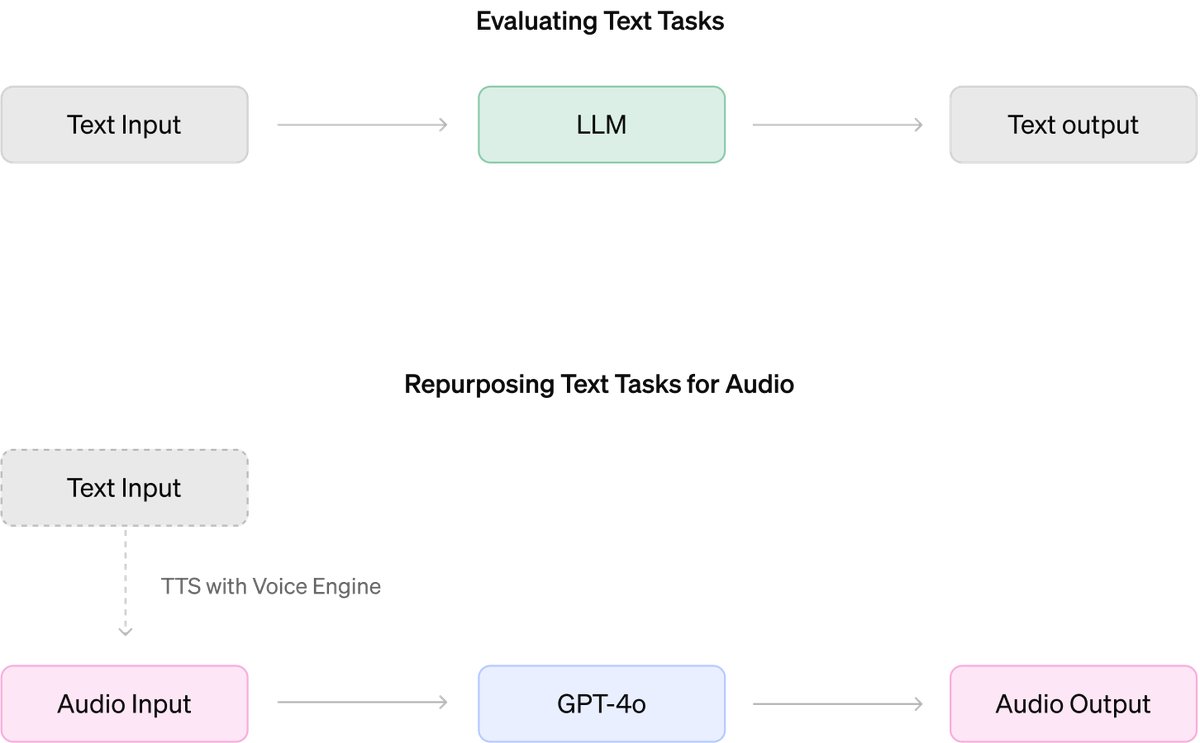Click the "Repurposing Text Tasks for Audio" heading

[x=599, y=384]
